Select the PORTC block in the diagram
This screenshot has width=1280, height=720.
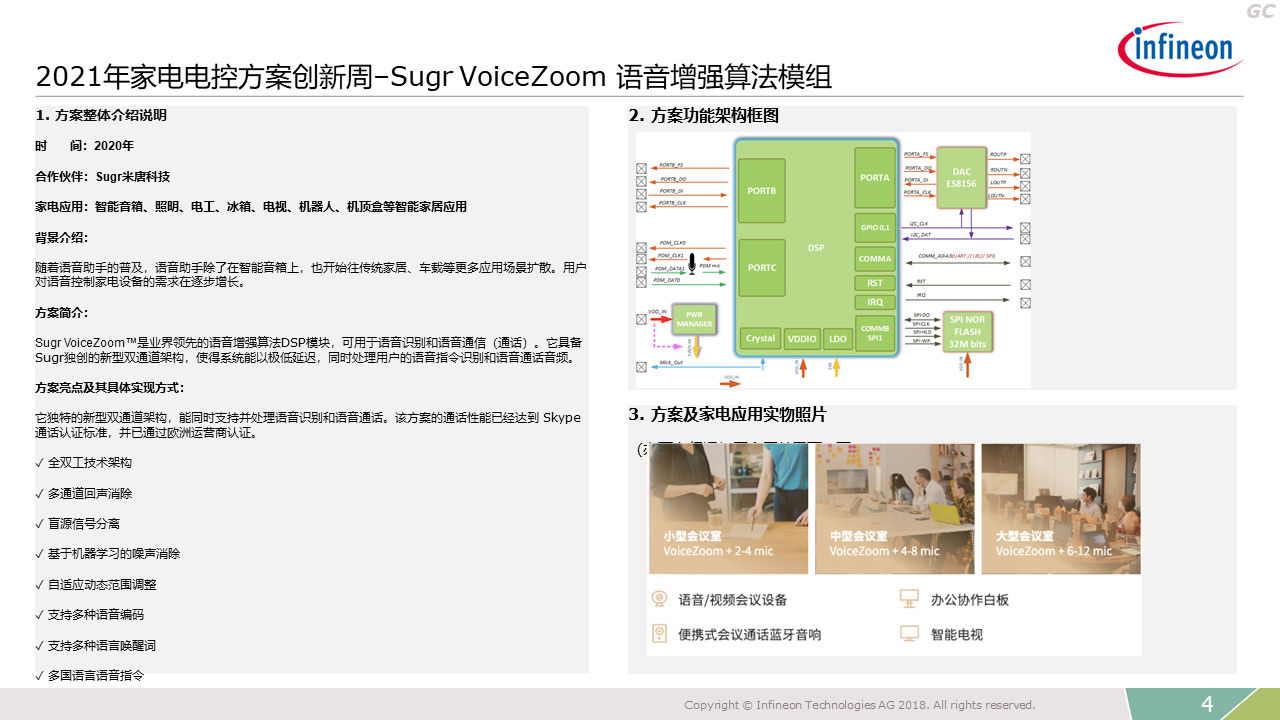[x=761, y=268]
